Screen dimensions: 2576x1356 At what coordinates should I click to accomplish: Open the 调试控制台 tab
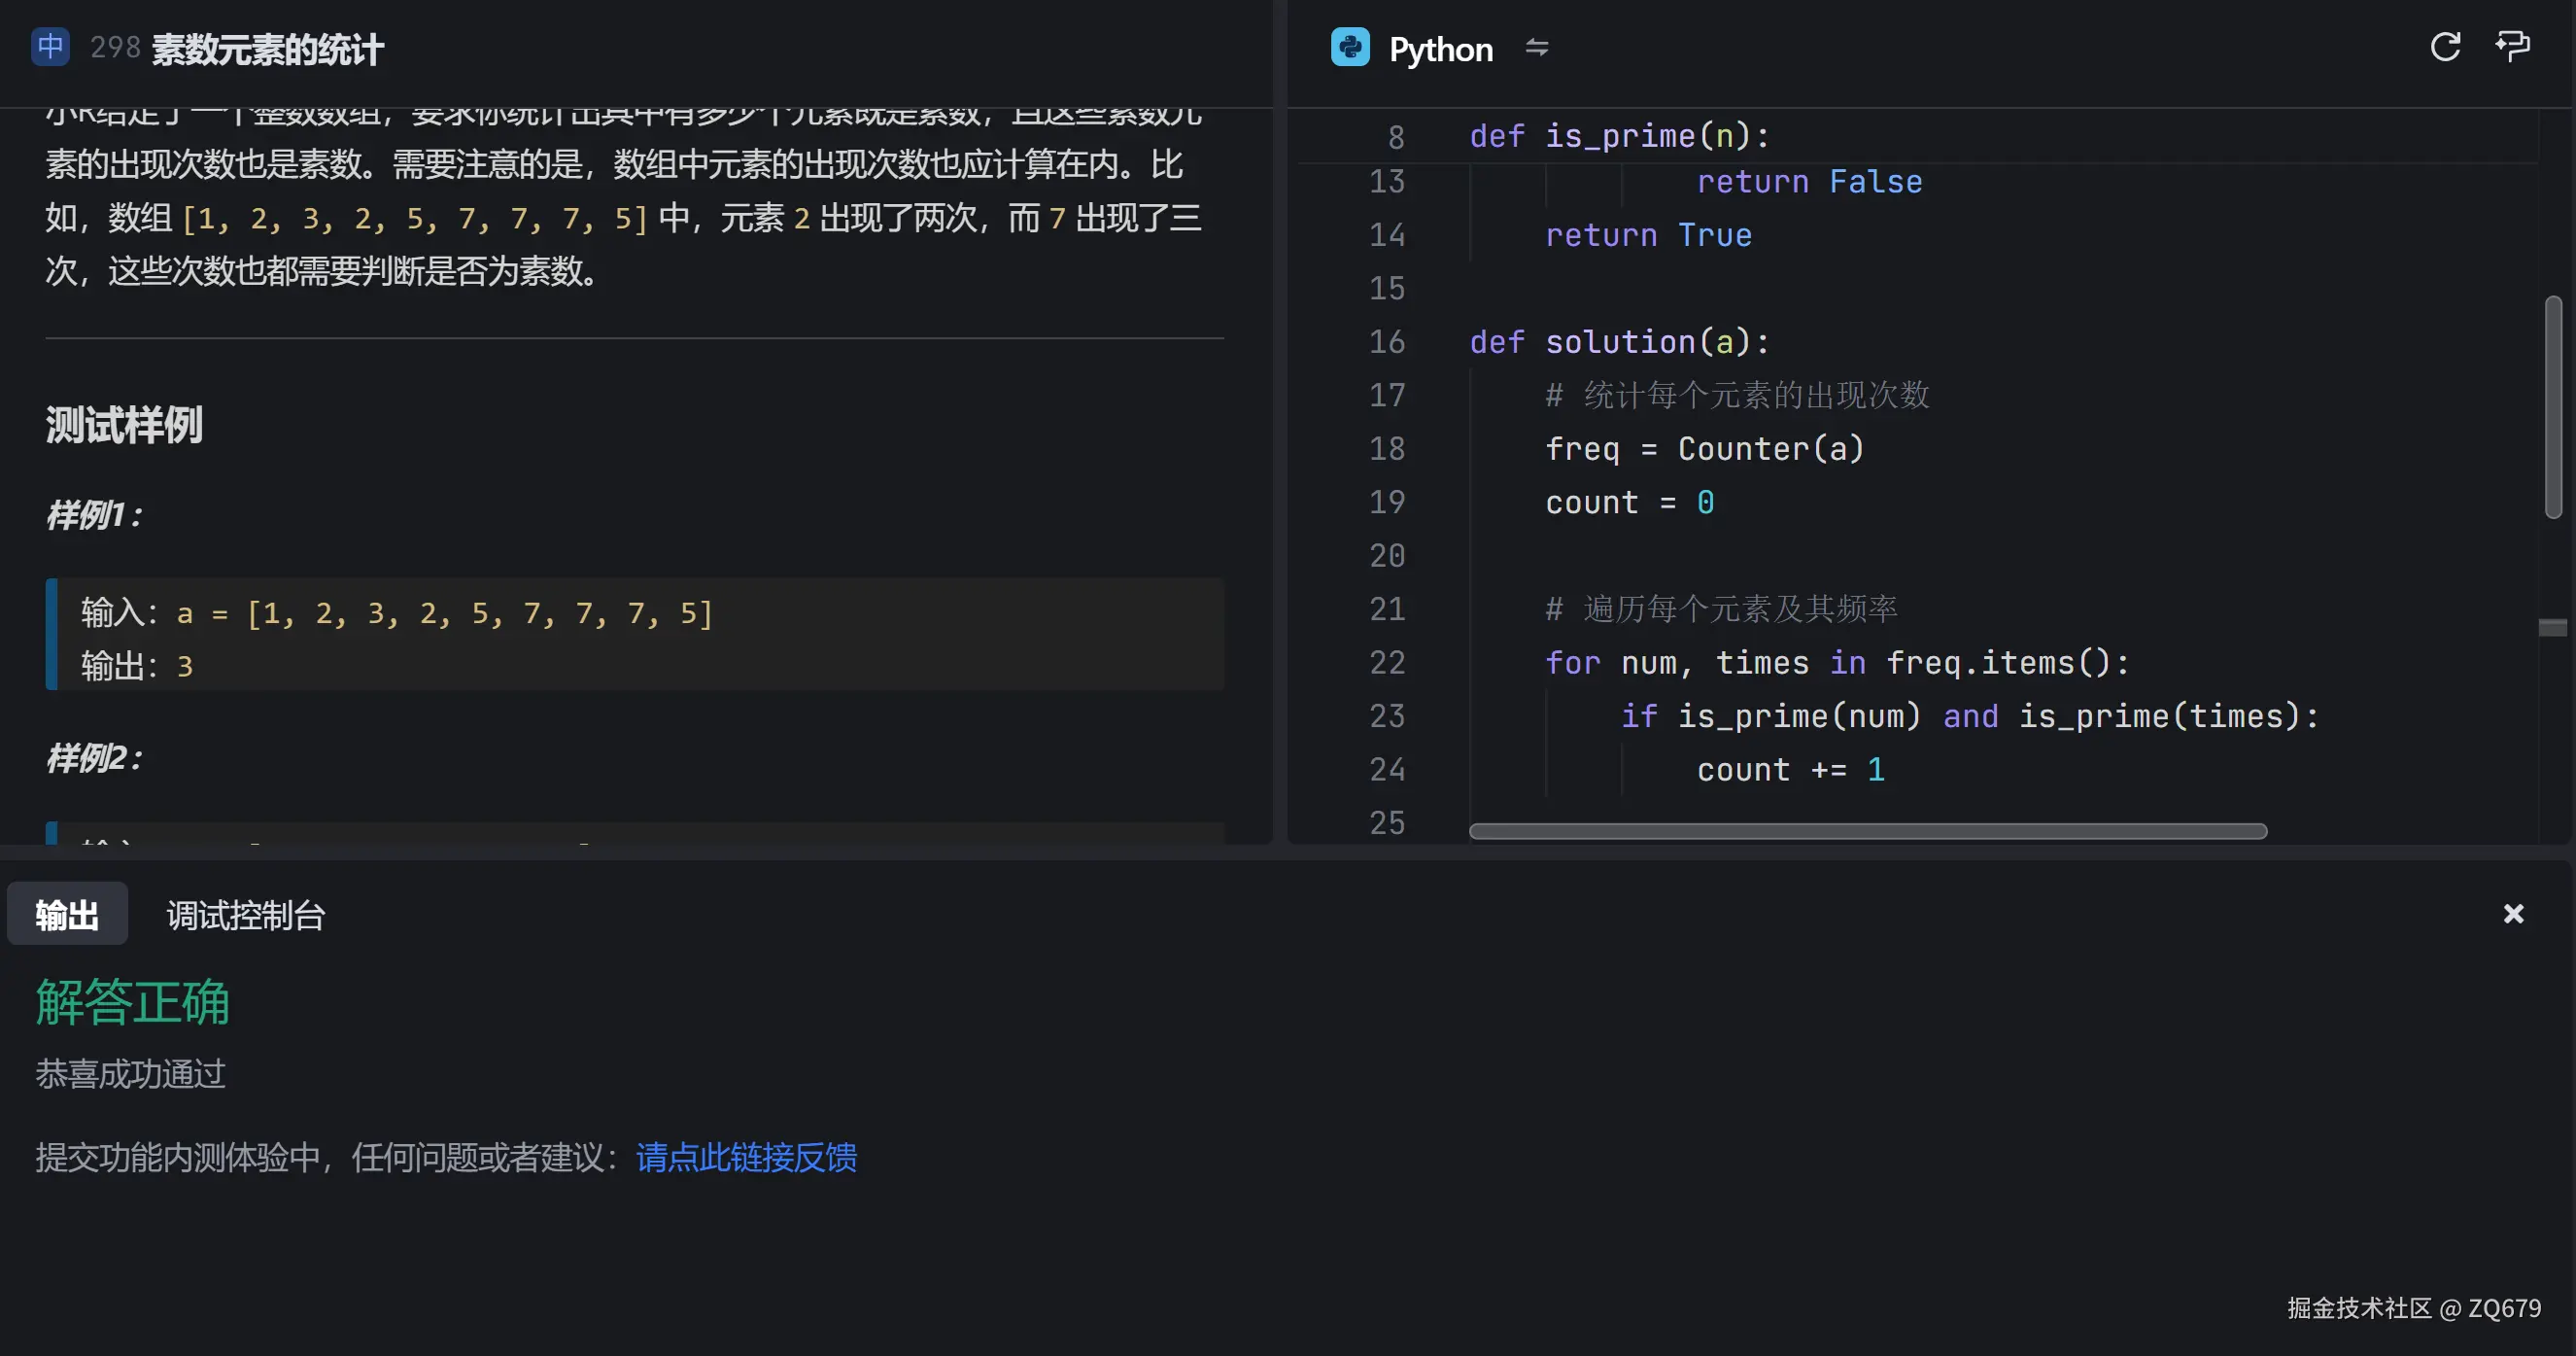point(246,915)
